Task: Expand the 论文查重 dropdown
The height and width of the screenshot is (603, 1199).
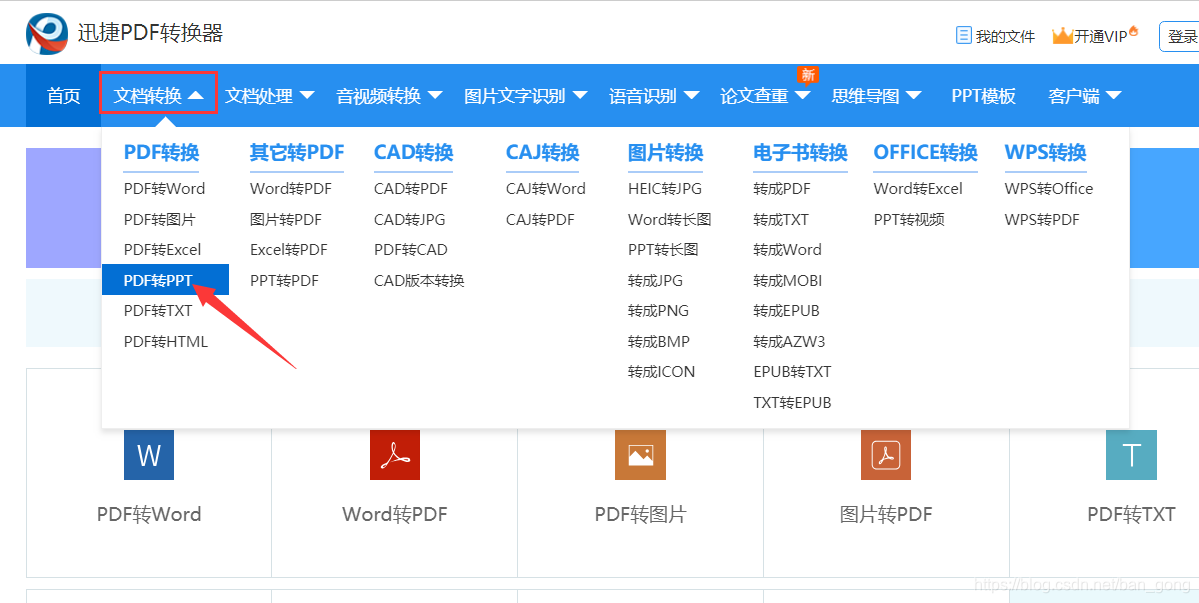Action: 765,96
